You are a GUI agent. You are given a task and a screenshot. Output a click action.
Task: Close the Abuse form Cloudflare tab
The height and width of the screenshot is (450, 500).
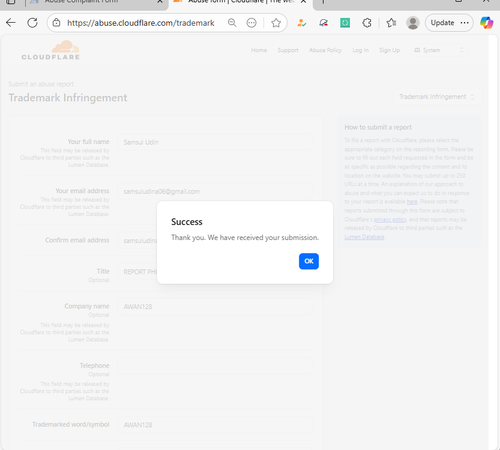coord(303,2)
